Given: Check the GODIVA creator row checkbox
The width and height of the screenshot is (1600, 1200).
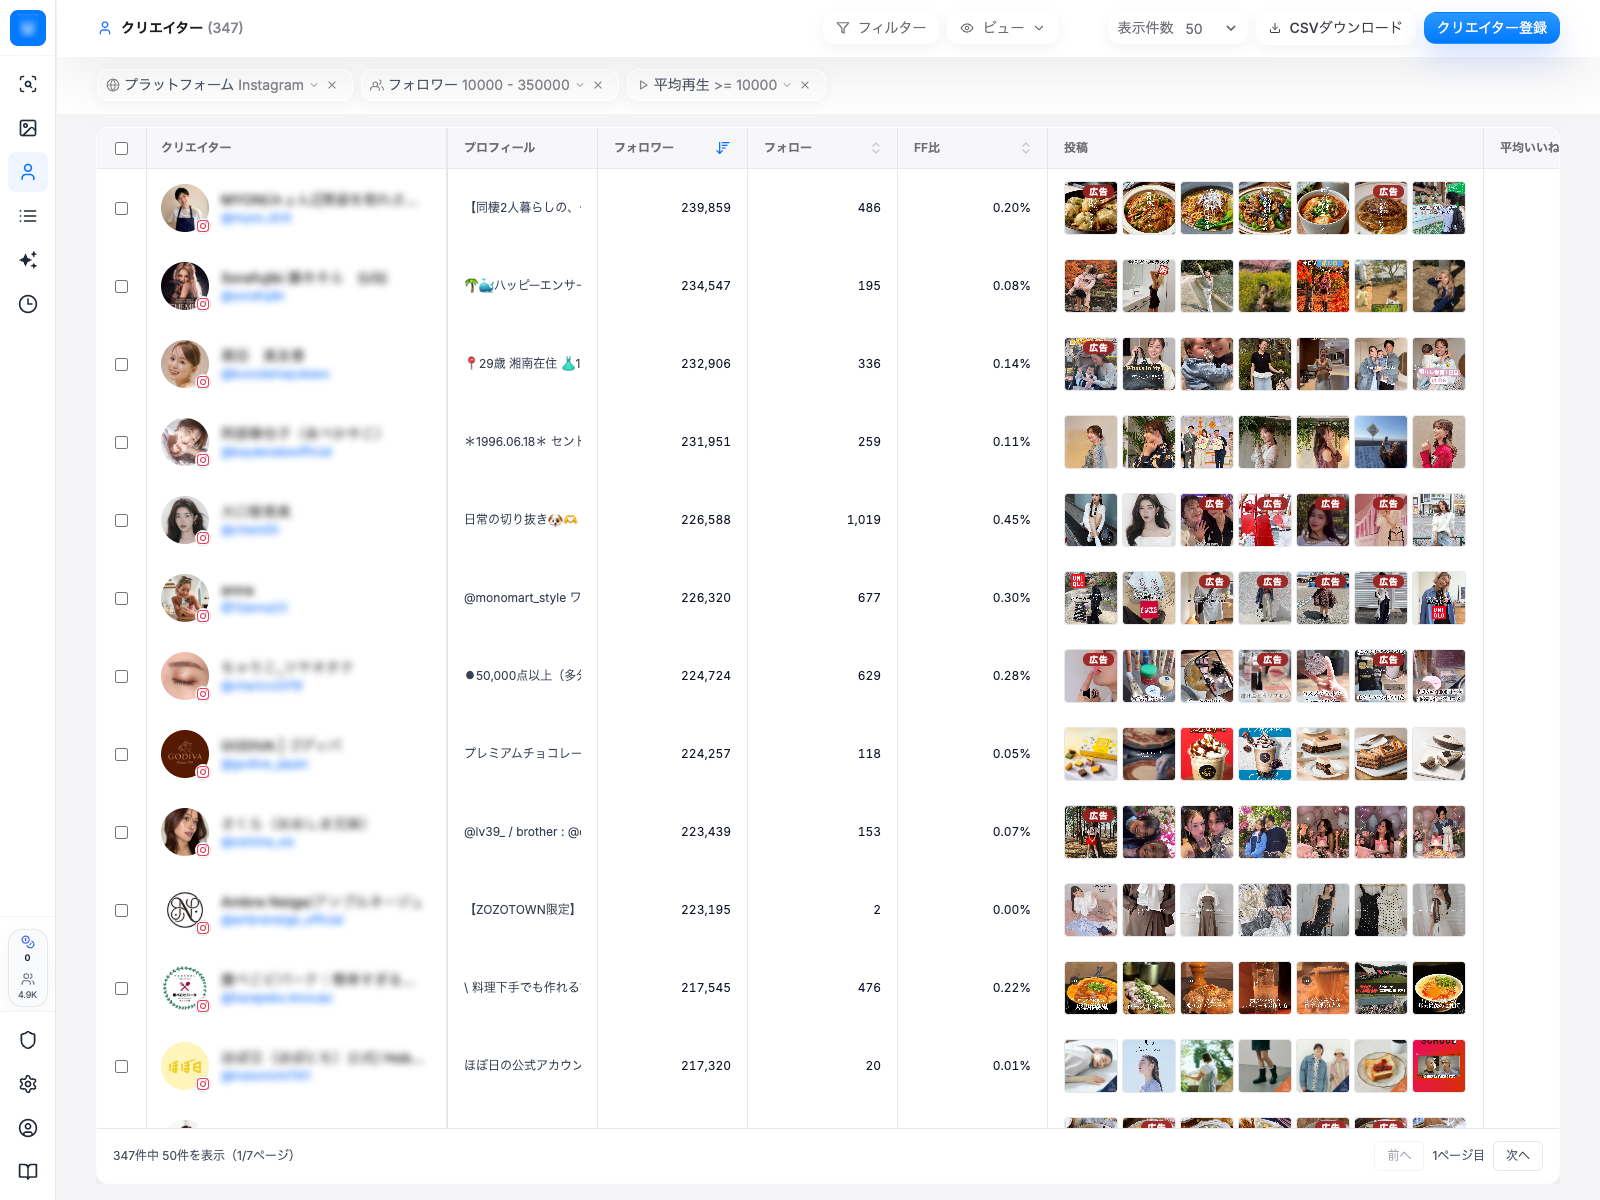Looking at the screenshot, I should pos(121,754).
